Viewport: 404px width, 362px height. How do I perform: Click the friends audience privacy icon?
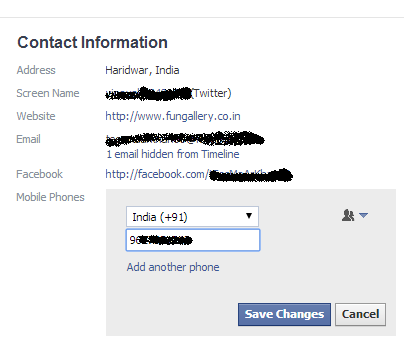click(x=348, y=215)
